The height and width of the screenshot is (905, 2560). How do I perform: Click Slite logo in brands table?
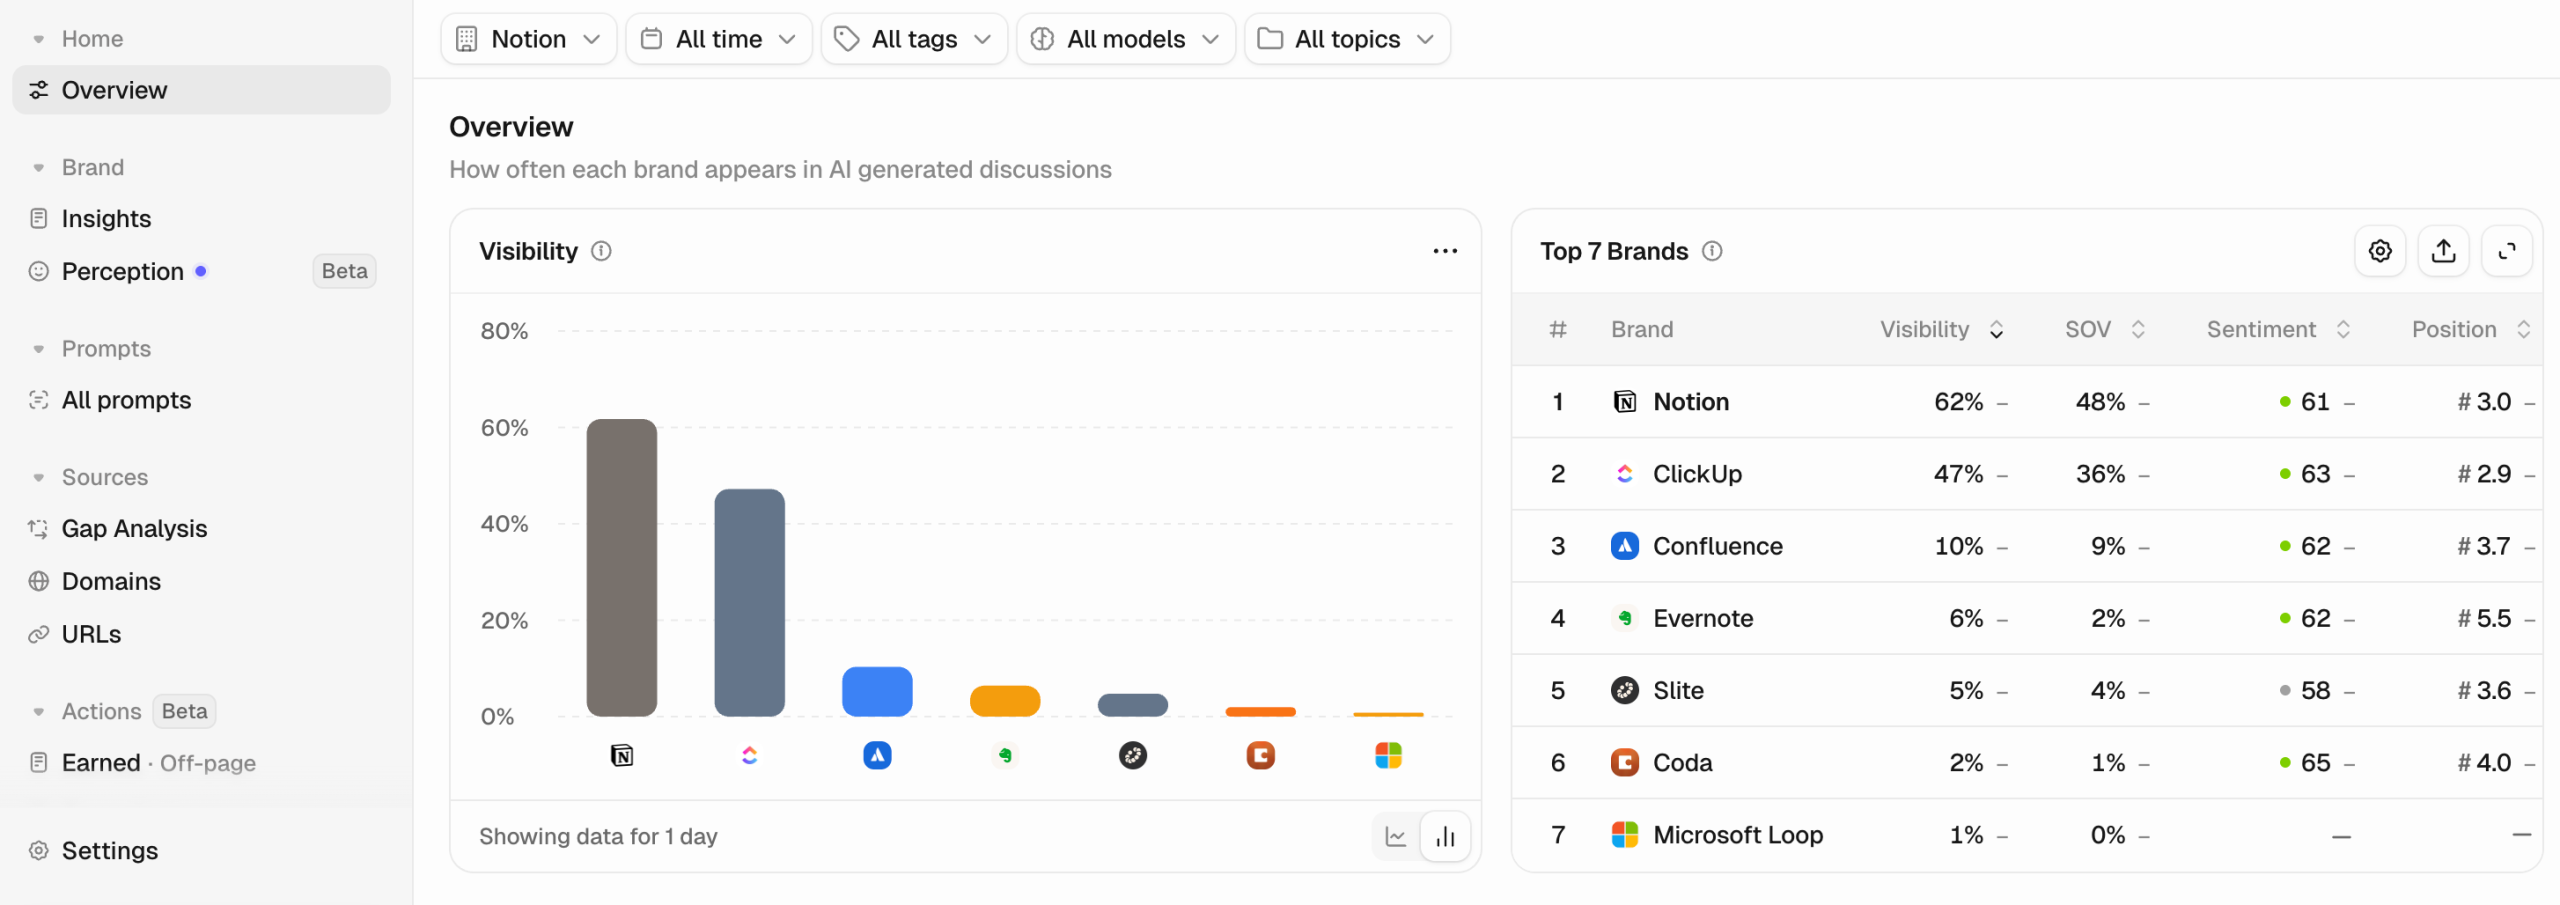point(1625,690)
